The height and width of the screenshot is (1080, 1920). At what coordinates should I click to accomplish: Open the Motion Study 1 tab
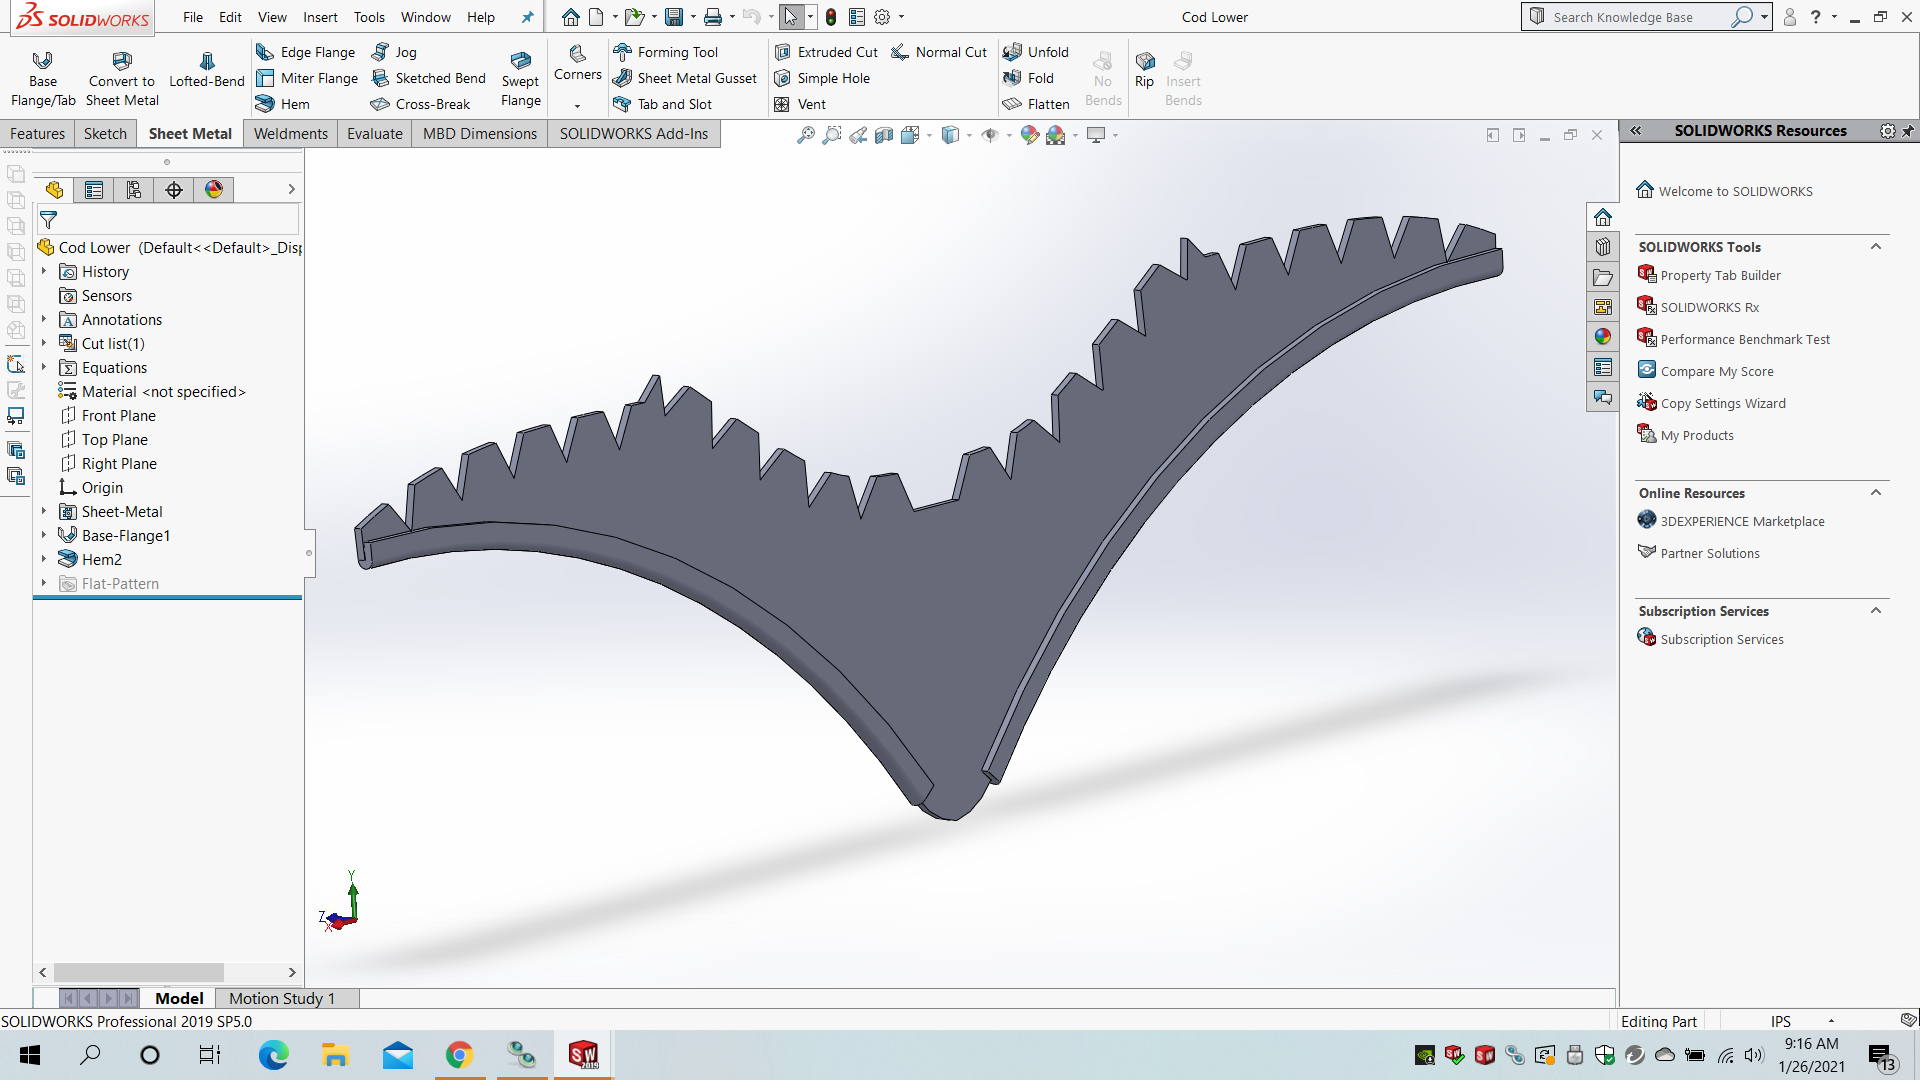[x=282, y=998]
